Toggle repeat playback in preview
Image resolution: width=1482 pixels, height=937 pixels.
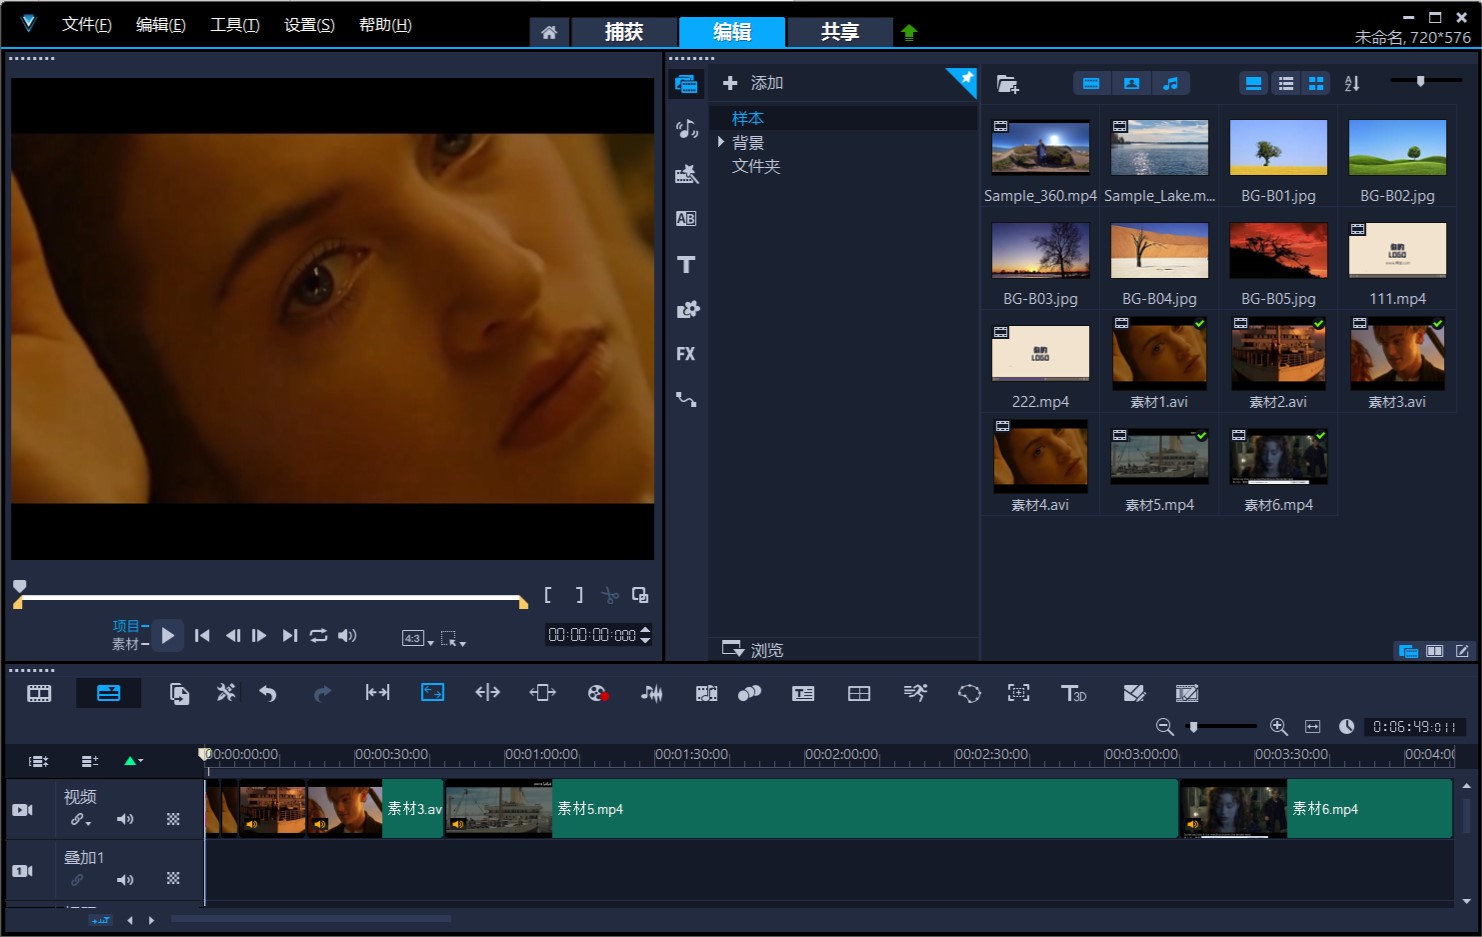tap(319, 635)
